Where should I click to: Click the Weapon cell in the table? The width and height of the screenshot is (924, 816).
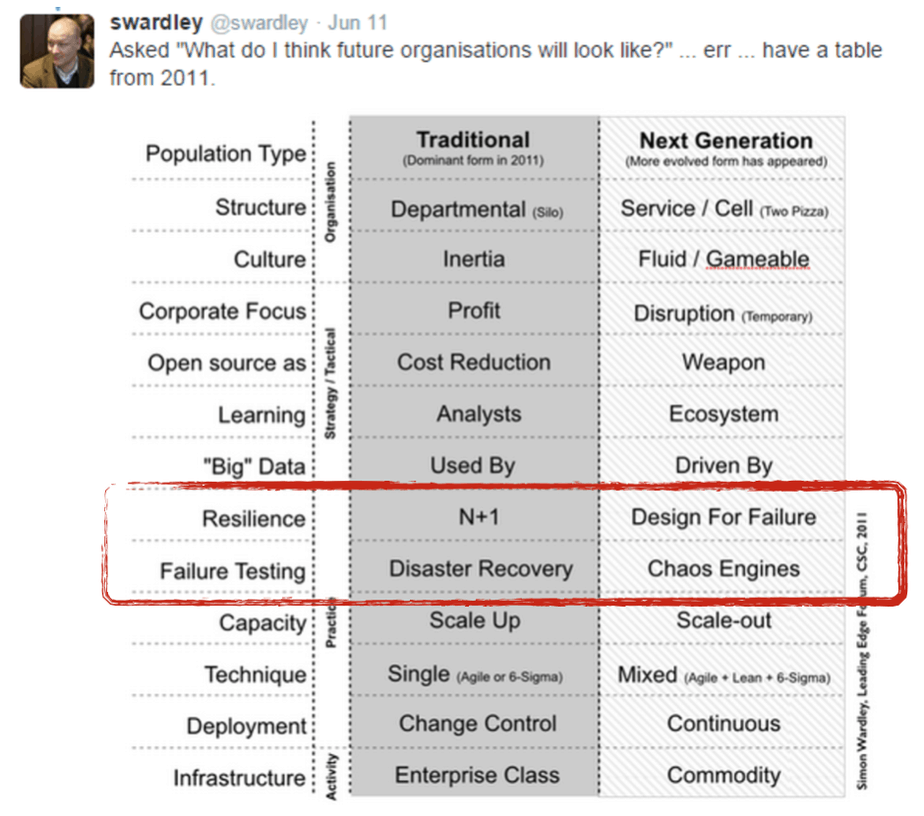[723, 362]
